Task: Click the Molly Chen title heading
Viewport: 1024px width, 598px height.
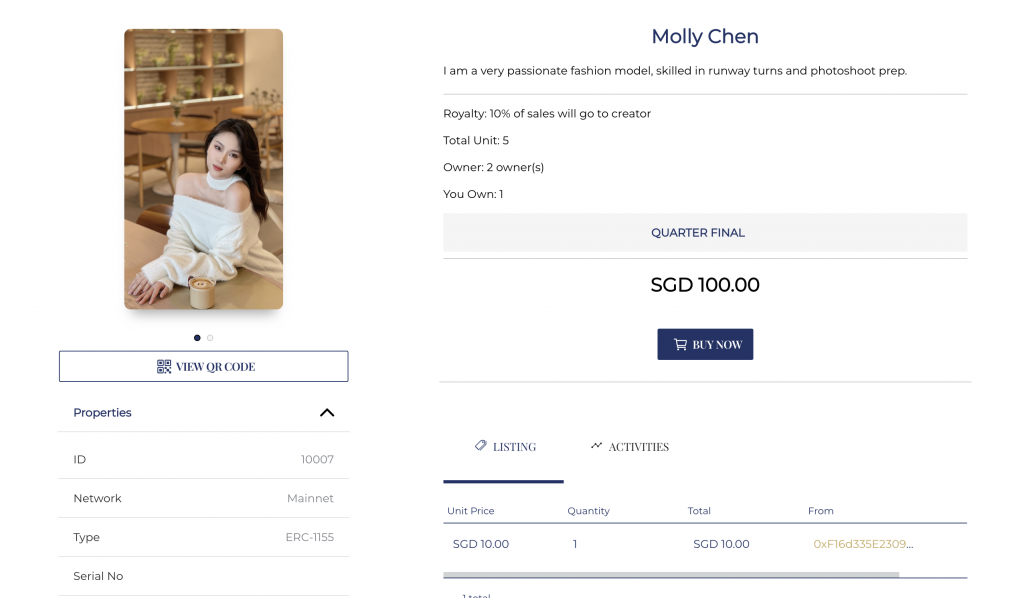Action: point(705,36)
